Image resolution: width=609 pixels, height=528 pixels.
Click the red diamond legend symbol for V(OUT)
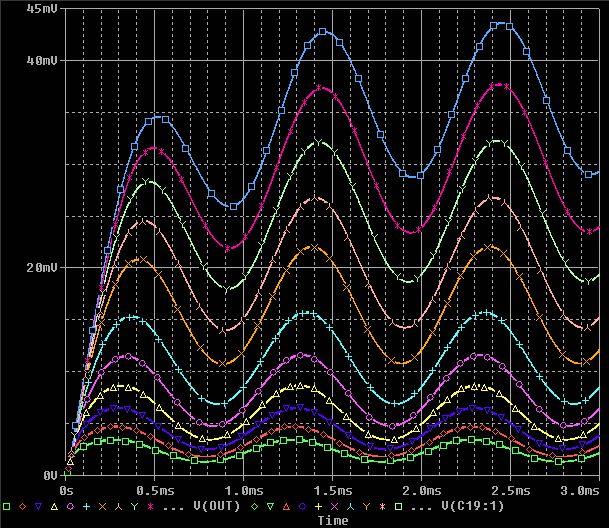point(22,506)
